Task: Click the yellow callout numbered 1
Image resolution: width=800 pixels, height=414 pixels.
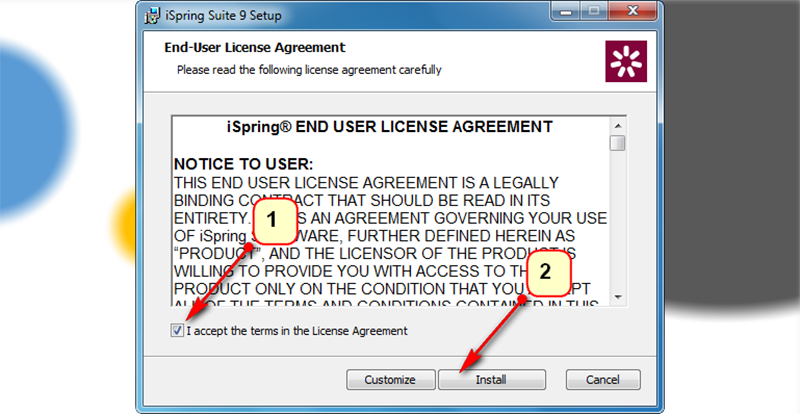Action: click(275, 221)
